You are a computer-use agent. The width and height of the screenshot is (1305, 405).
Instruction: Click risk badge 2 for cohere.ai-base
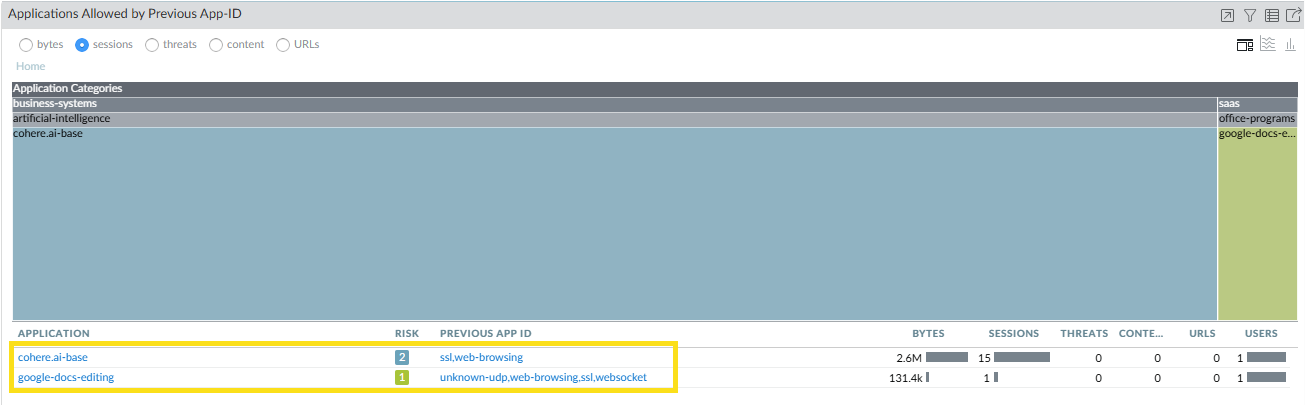(402, 357)
